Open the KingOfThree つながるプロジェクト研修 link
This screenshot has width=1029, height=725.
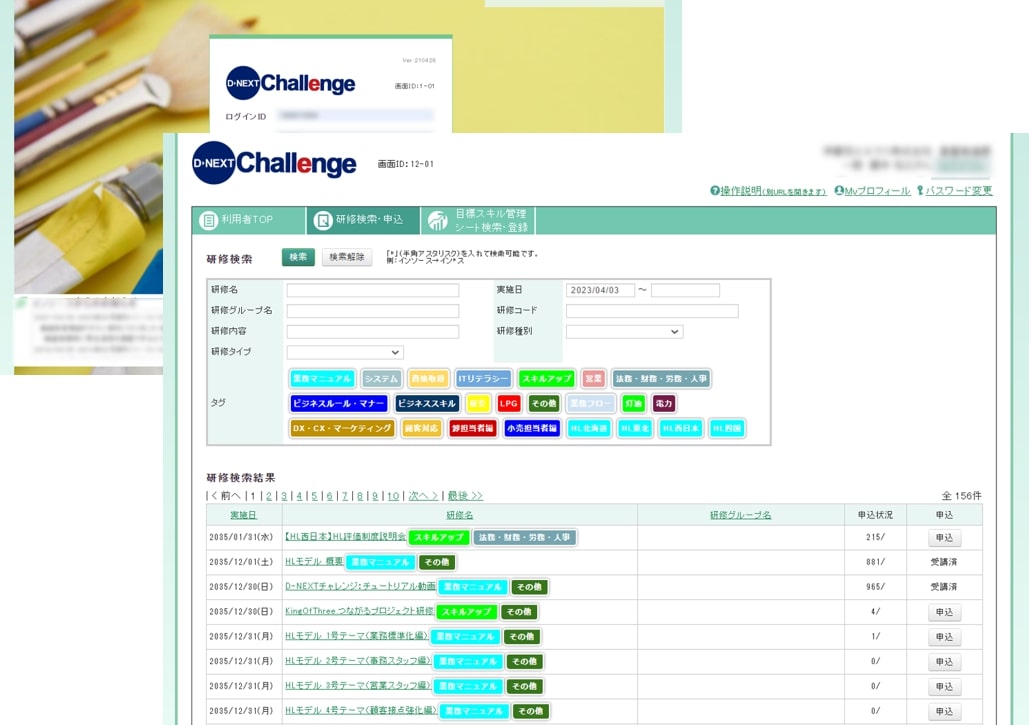coord(359,611)
